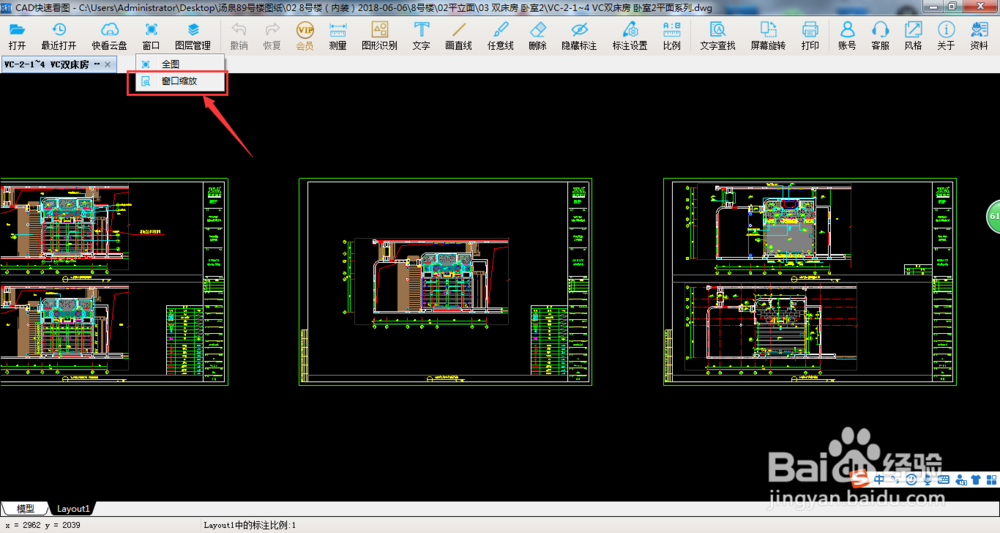Open the 标注设置 annotation settings
1000x533 pixels.
pyautogui.click(x=629, y=36)
